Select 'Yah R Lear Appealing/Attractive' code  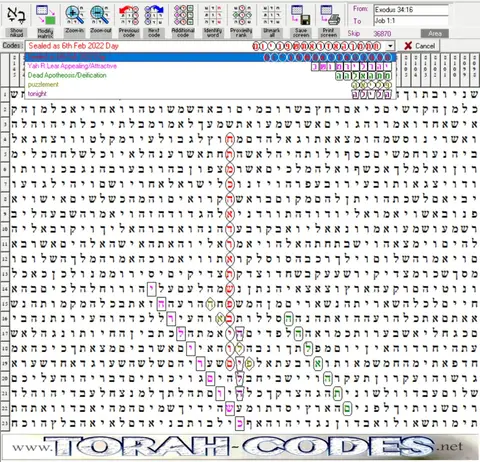(210, 66)
